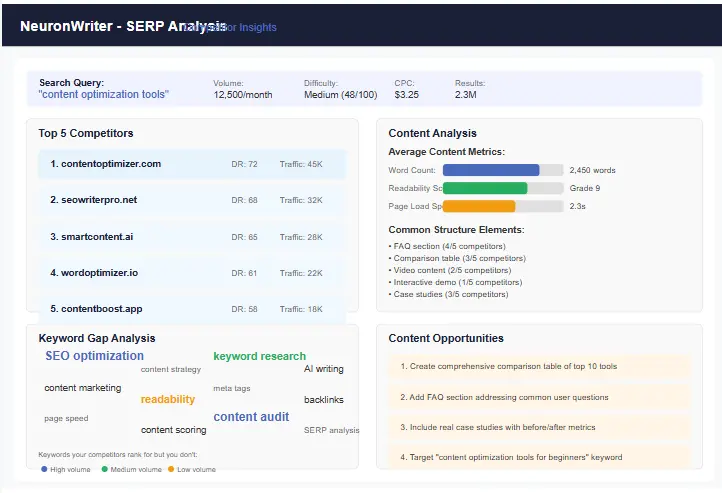Image resolution: width=722 pixels, height=493 pixels.
Task: Click the 'Top 5 Competitors' heading
Action: pyautogui.click(x=86, y=133)
